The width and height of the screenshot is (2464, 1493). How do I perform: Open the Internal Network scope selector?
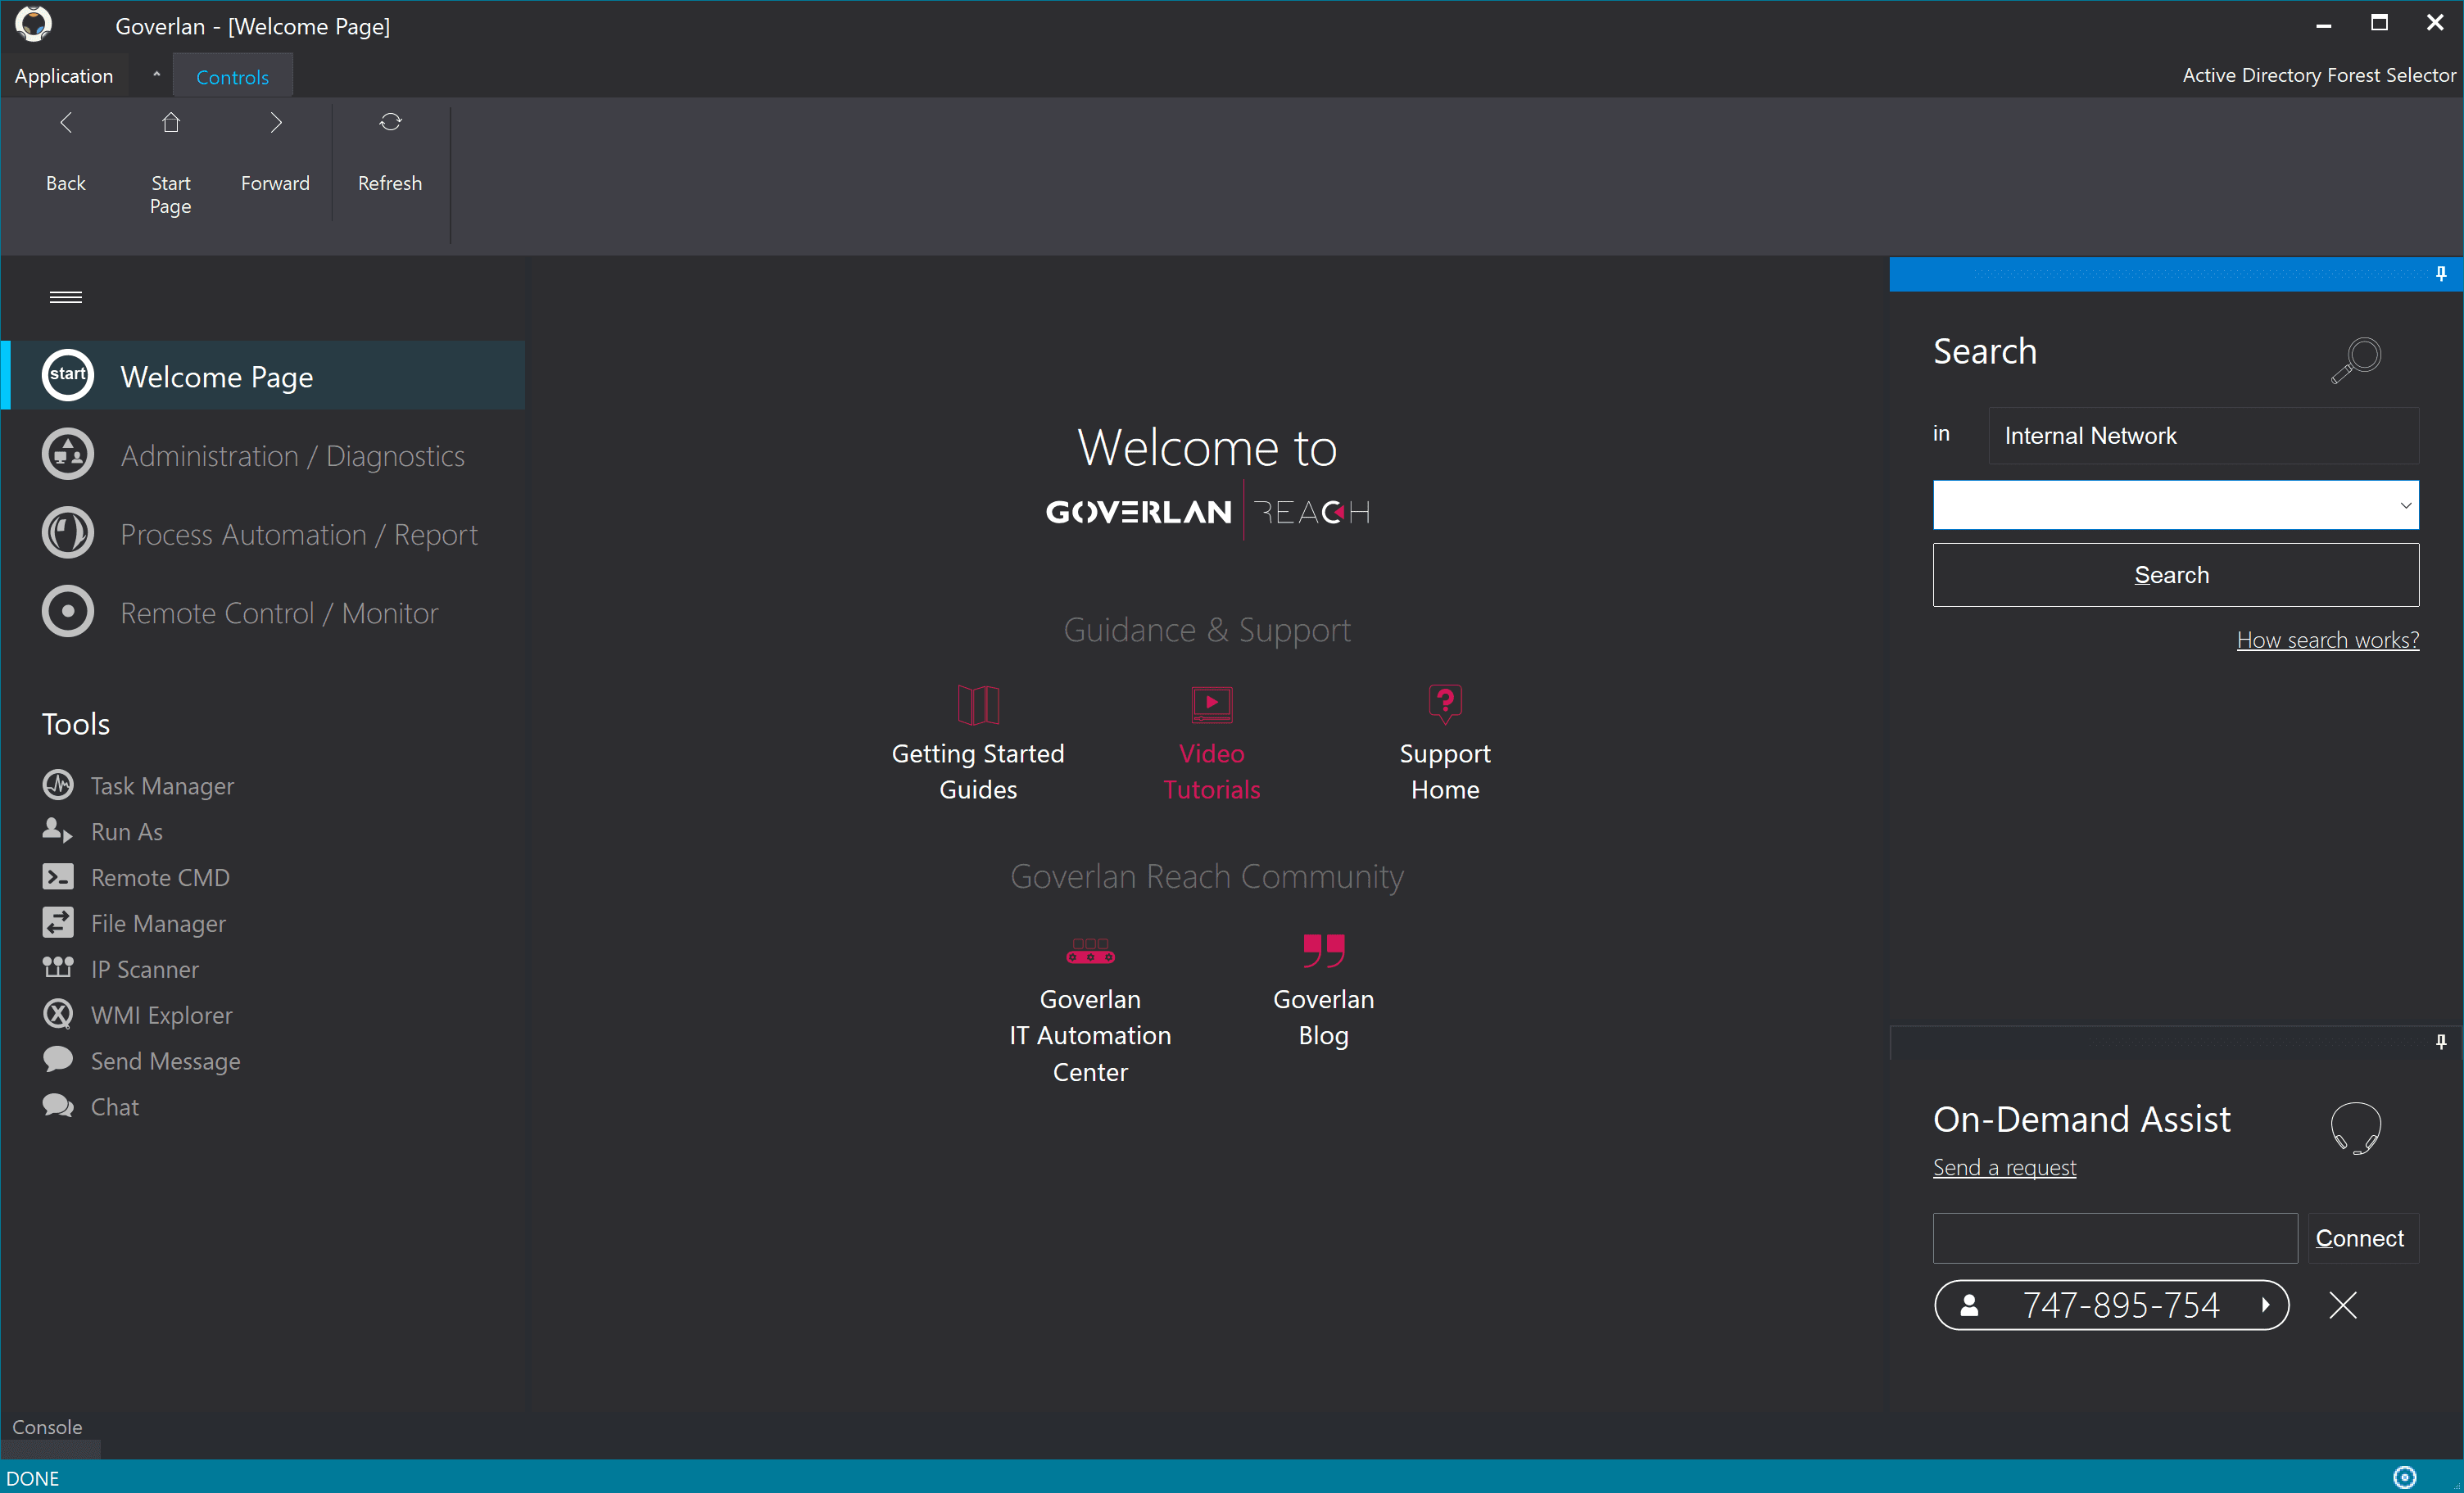pyautogui.click(x=2202, y=436)
